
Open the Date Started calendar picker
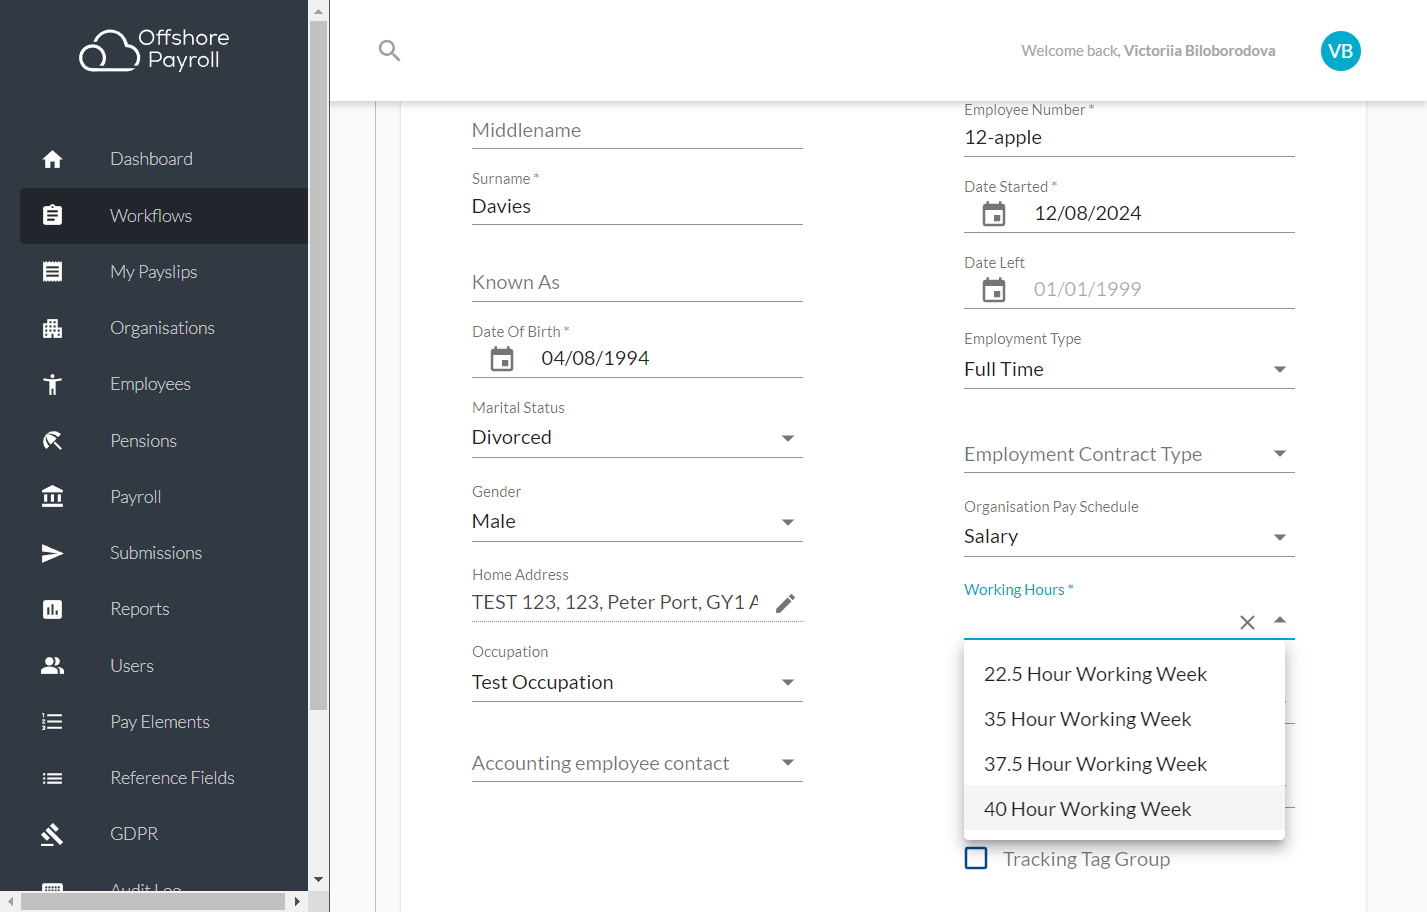pyautogui.click(x=994, y=214)
